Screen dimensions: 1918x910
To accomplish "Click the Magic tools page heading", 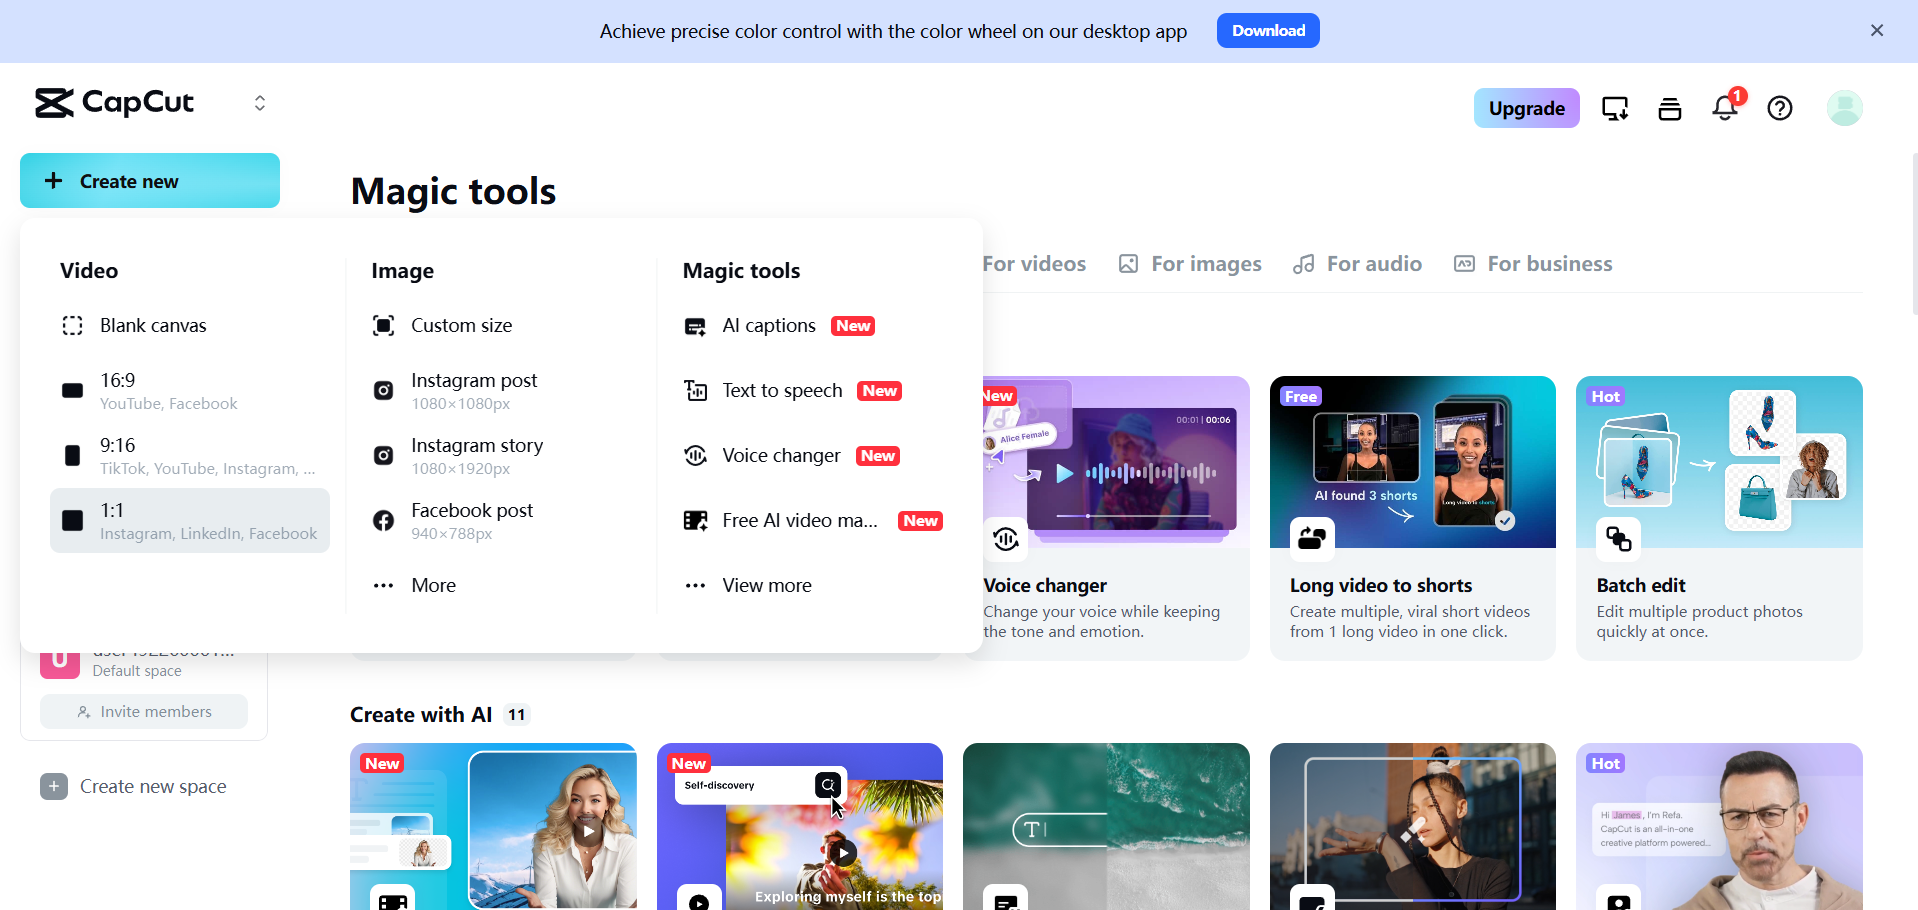I will click(453, 191).
